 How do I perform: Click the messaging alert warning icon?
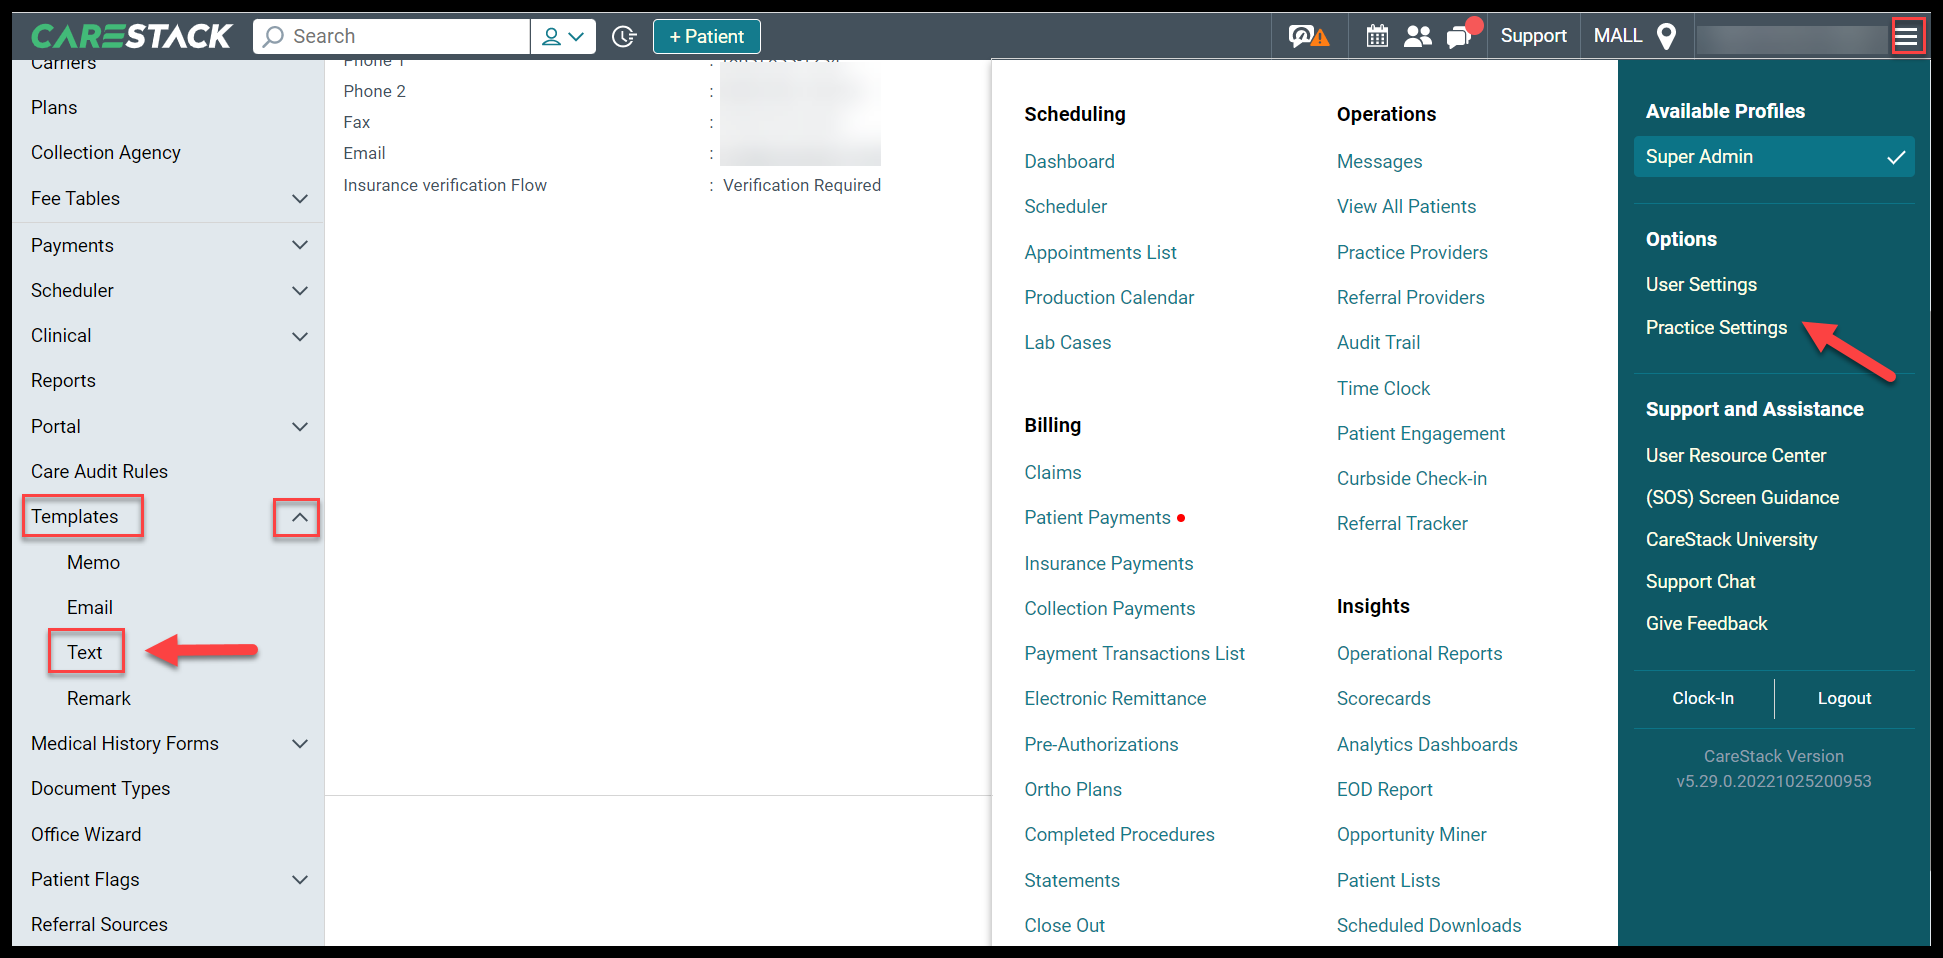[x=1309, y=36]
